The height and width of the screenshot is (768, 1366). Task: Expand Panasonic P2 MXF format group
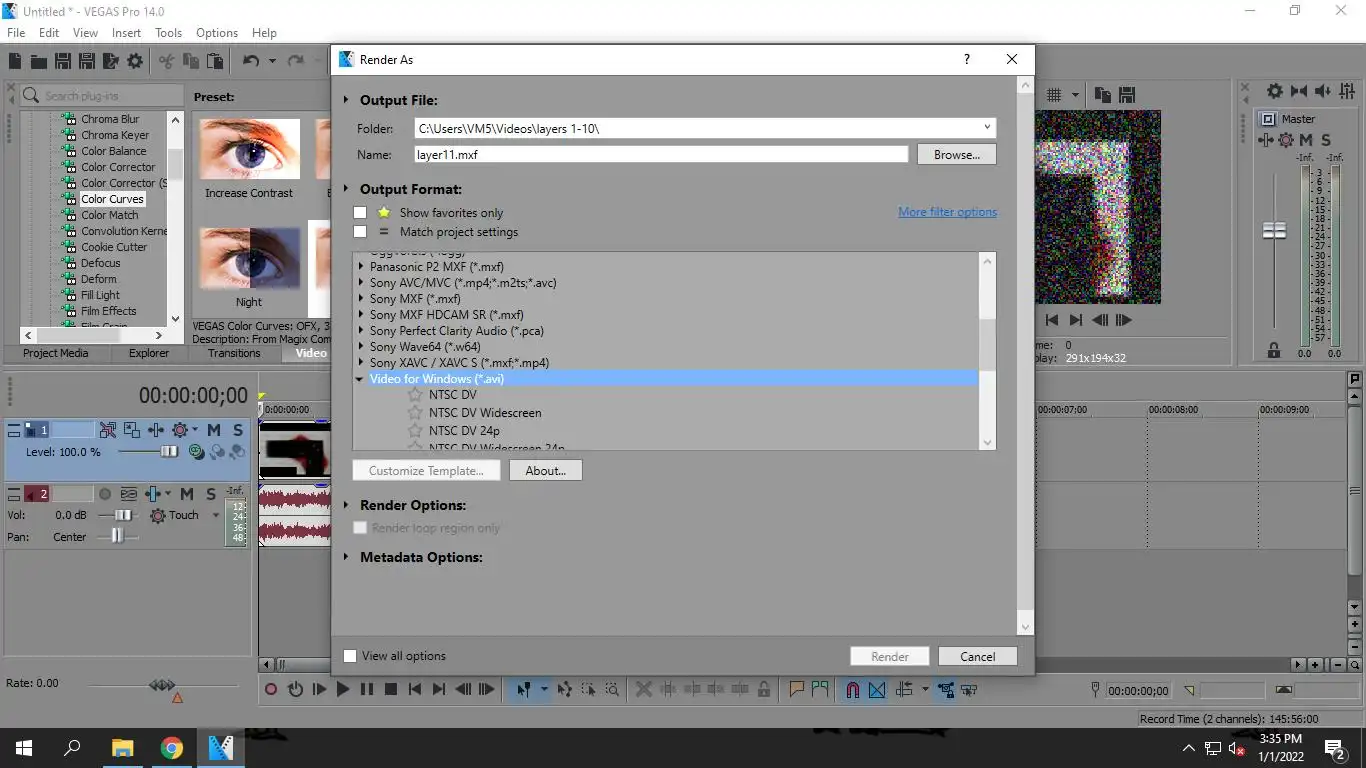click(361, 267)
